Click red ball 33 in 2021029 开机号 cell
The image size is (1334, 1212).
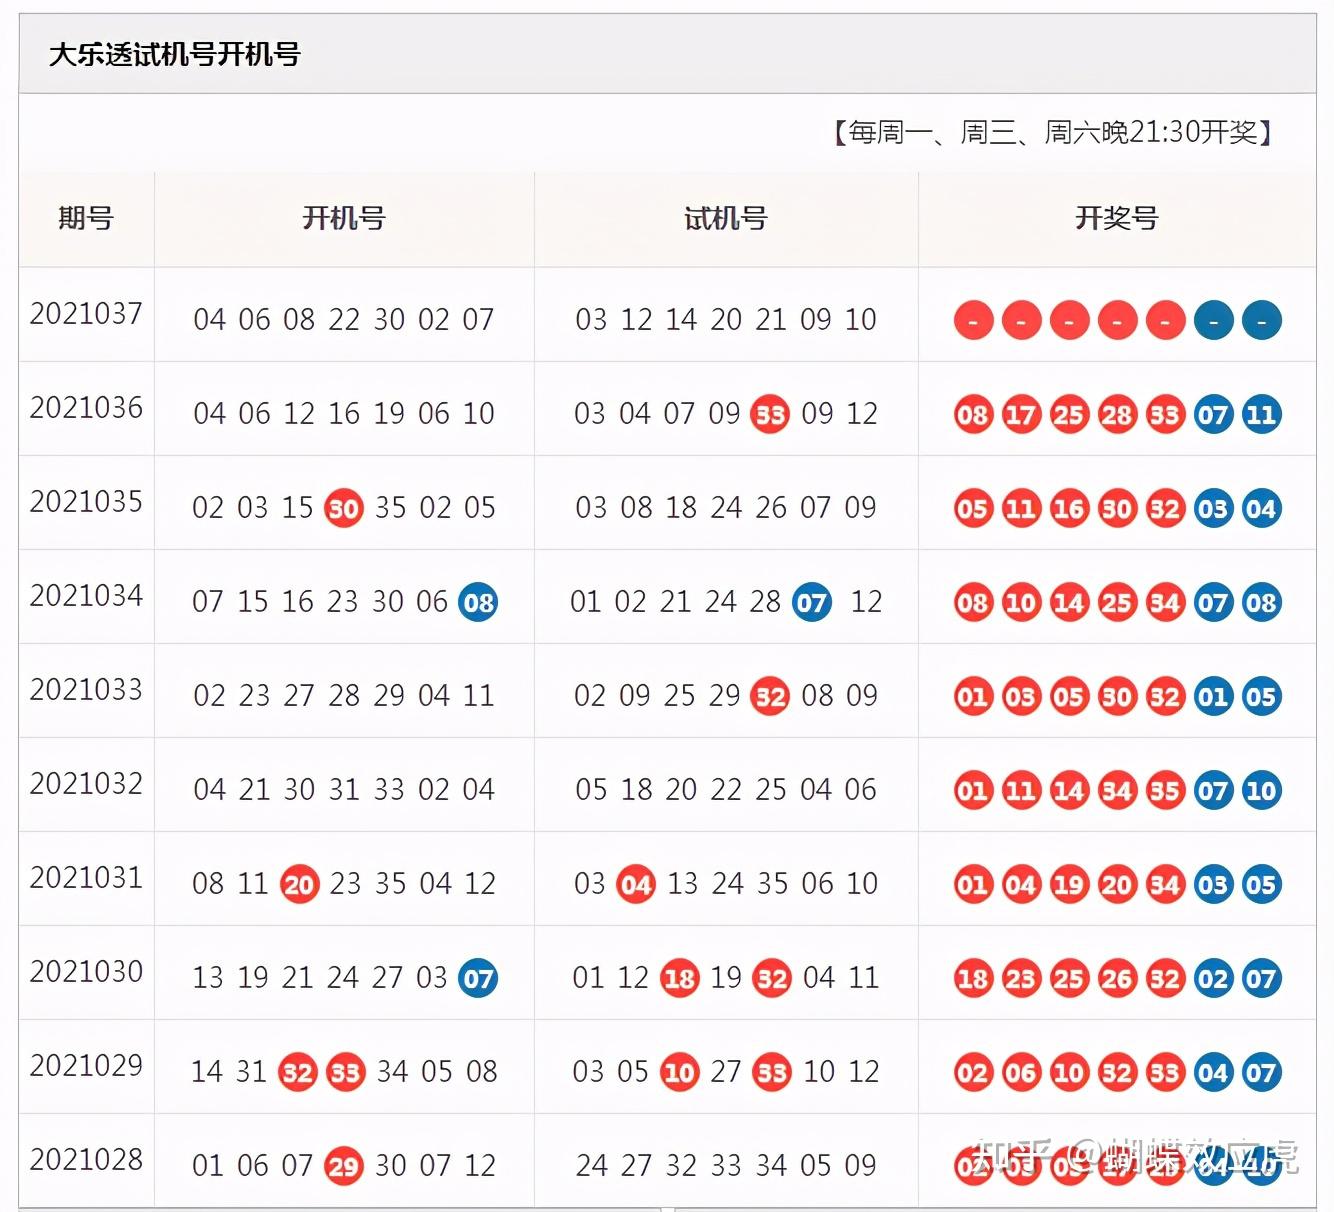[345, 1072]
